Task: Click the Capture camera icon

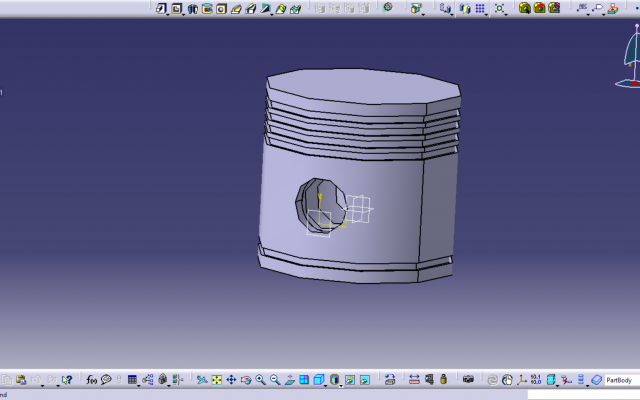Action: coord(468,380)
